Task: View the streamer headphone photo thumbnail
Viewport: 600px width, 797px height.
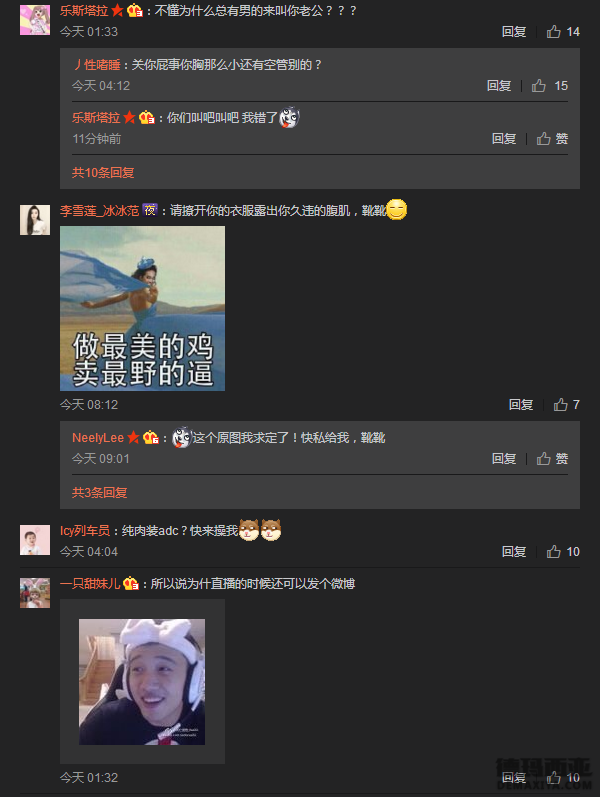Action: pyautogui.click(x=142, y=682)
